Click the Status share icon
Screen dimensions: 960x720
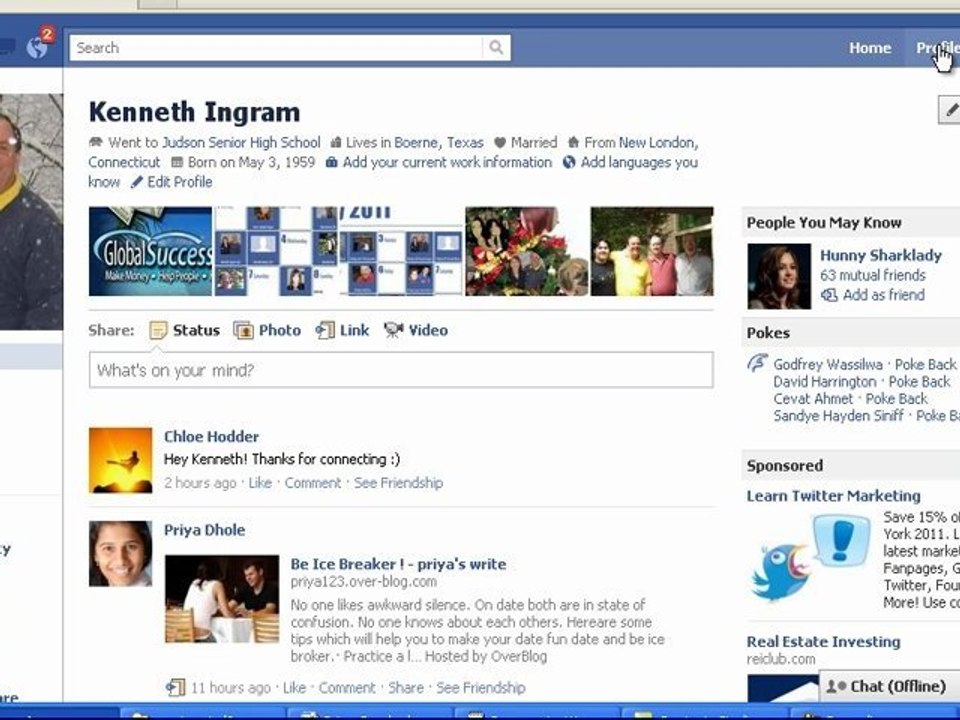click(x=158, y=331)
